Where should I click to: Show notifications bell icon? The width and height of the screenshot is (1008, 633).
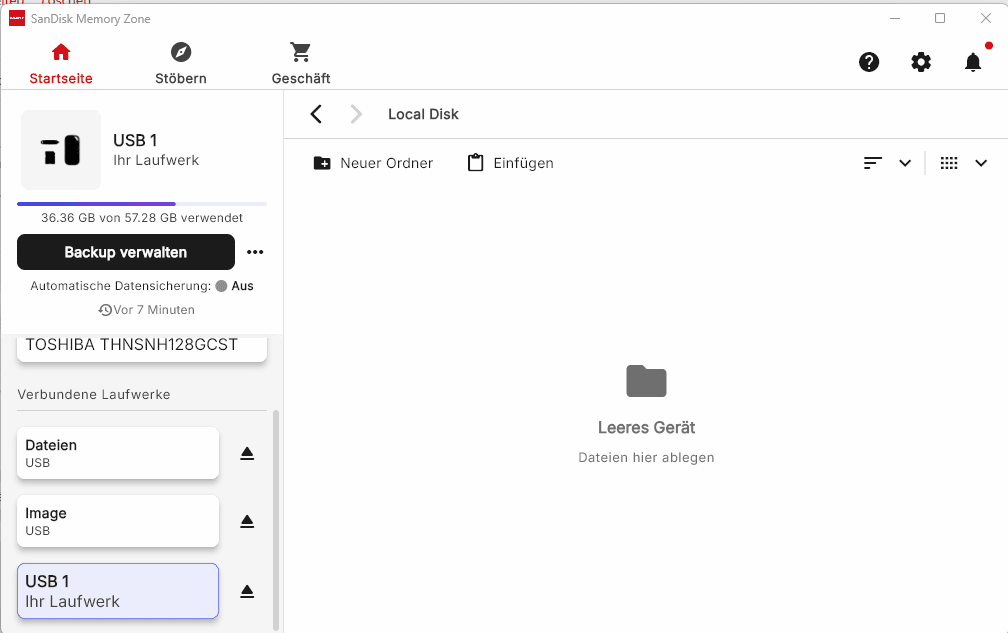pos(973,62)
